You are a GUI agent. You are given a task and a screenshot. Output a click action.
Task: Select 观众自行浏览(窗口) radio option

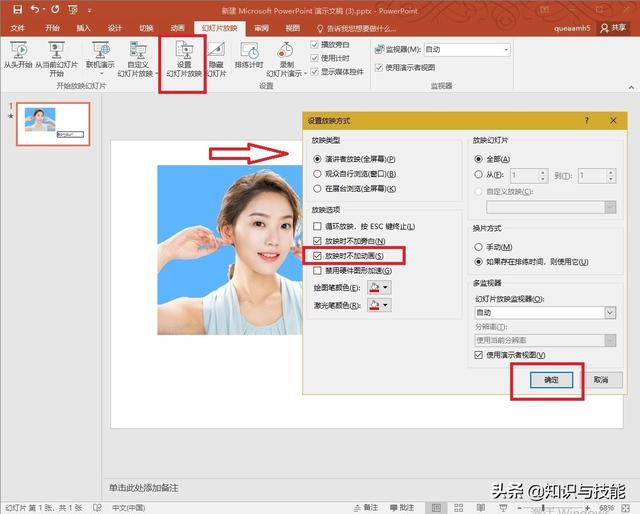318,174
